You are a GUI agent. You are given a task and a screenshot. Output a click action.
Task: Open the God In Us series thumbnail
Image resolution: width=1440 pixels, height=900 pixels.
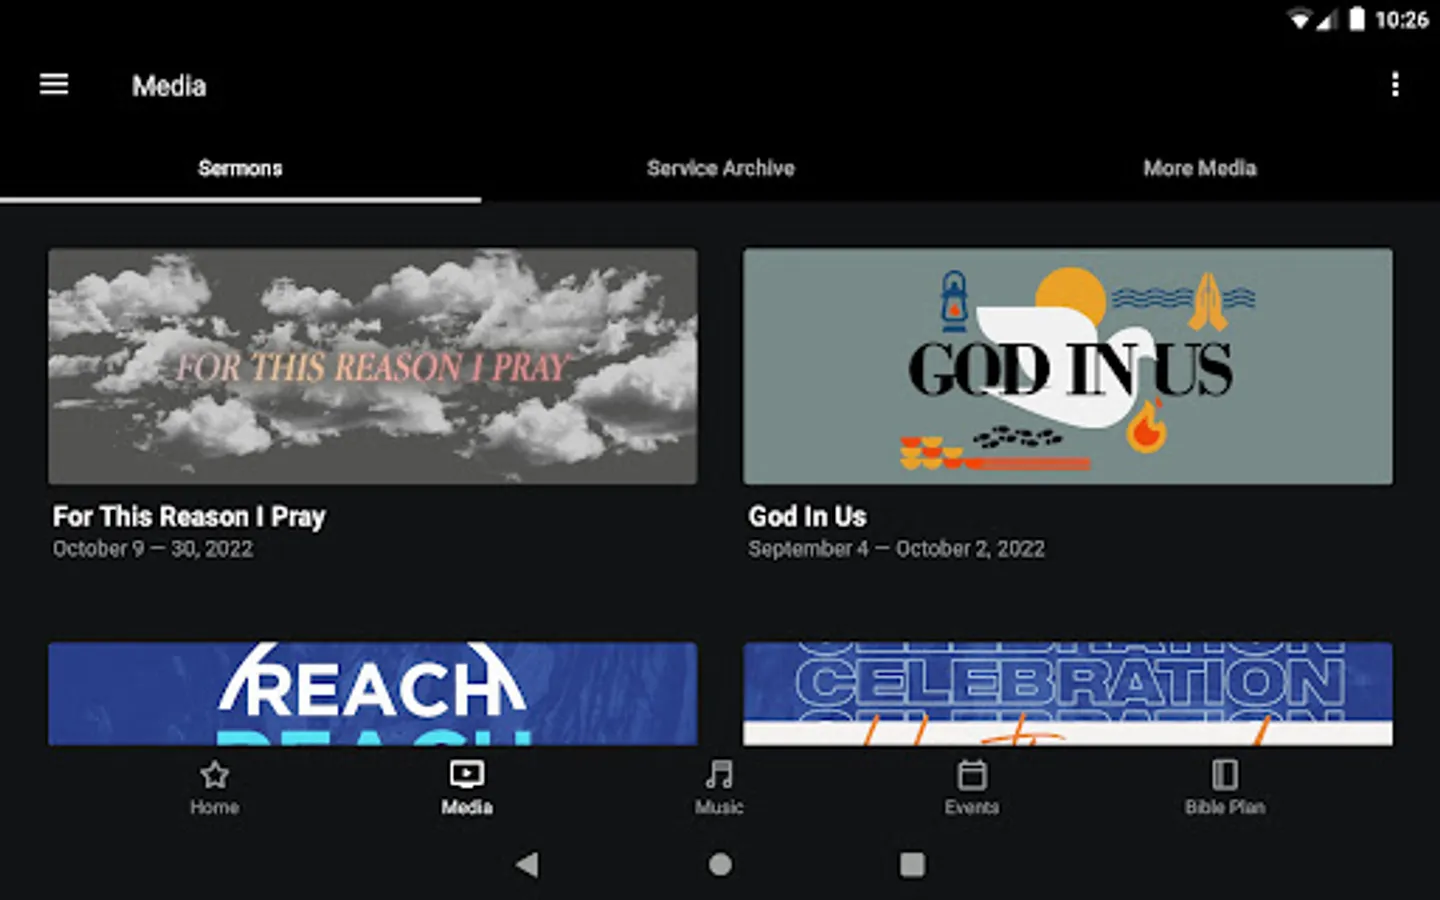coord(1067,366)
